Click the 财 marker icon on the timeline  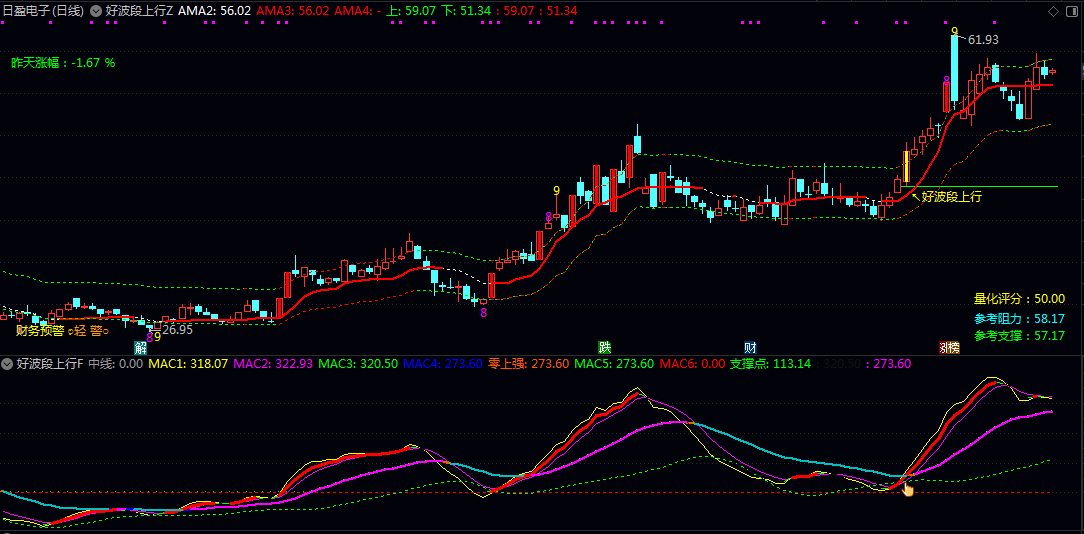pyautogui.click(x=750, y=348)
